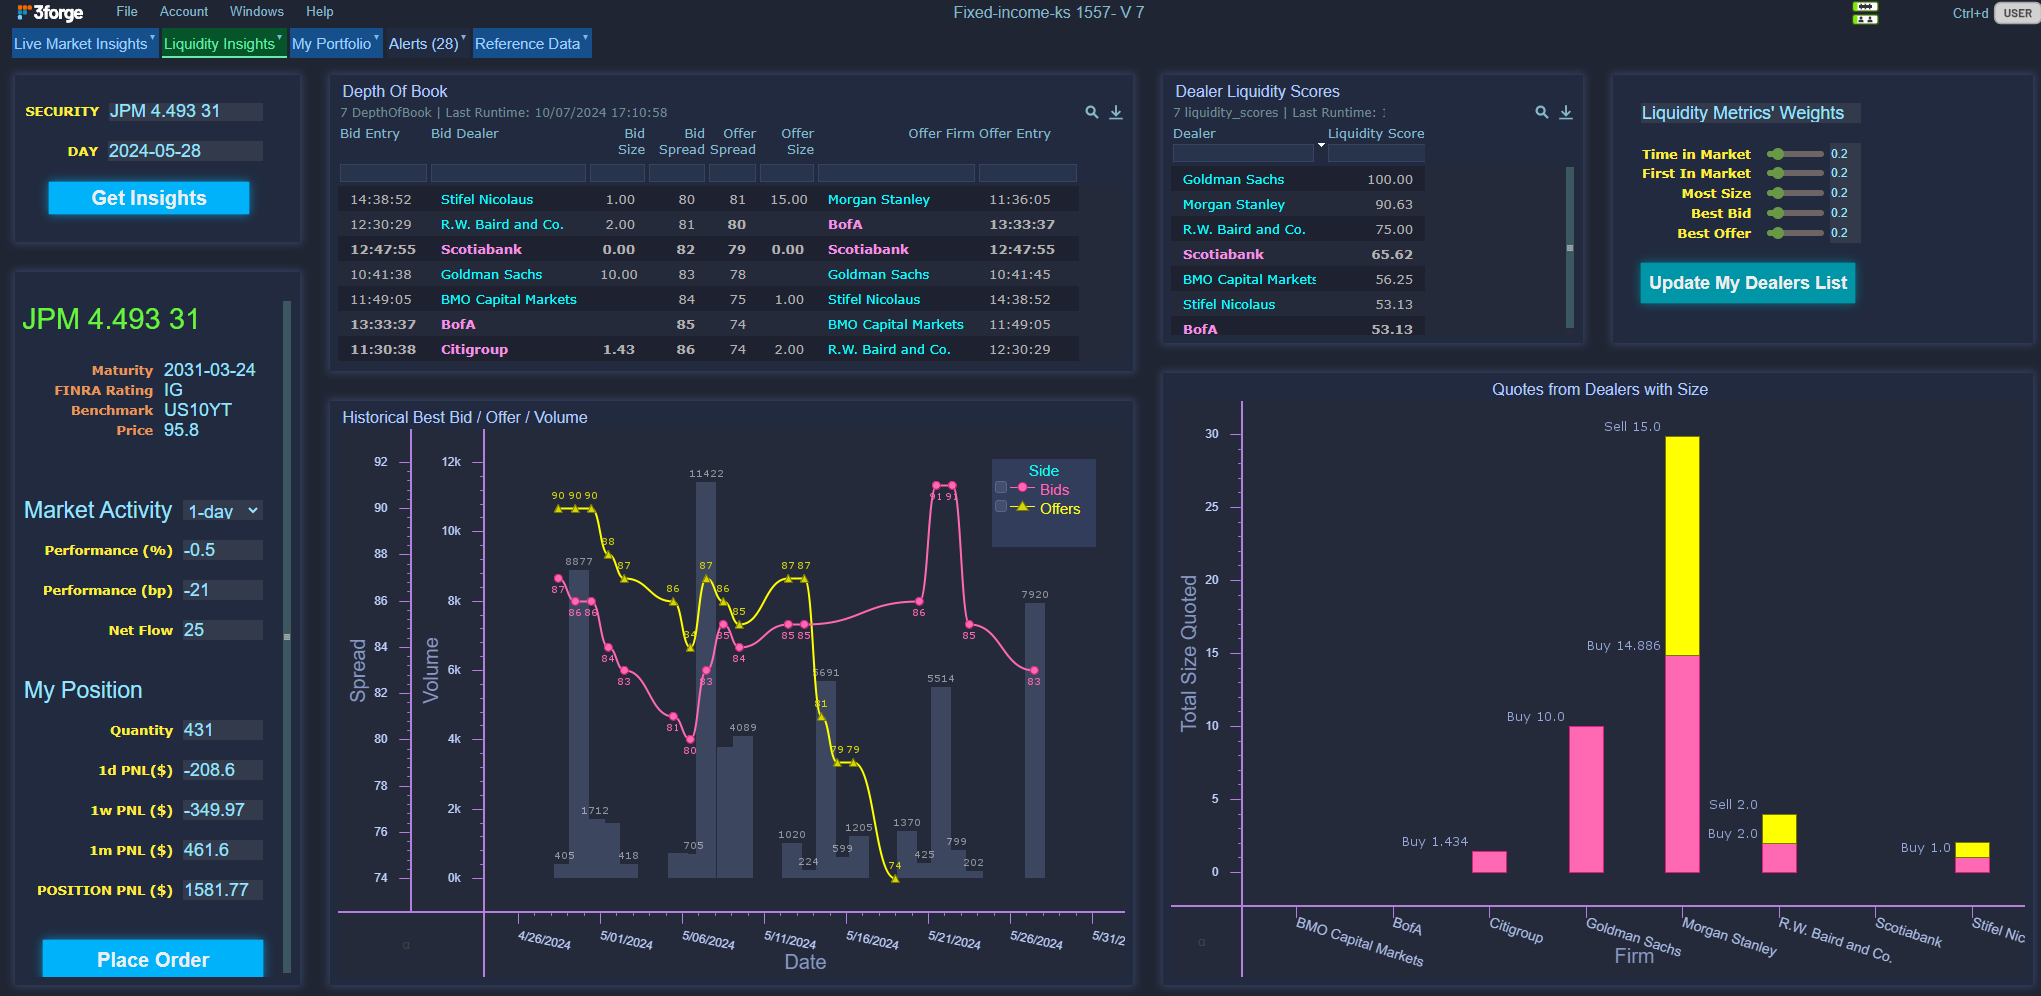
Task: Click the 11422 volume bar in chart
Action: click(x=706, y=680)
